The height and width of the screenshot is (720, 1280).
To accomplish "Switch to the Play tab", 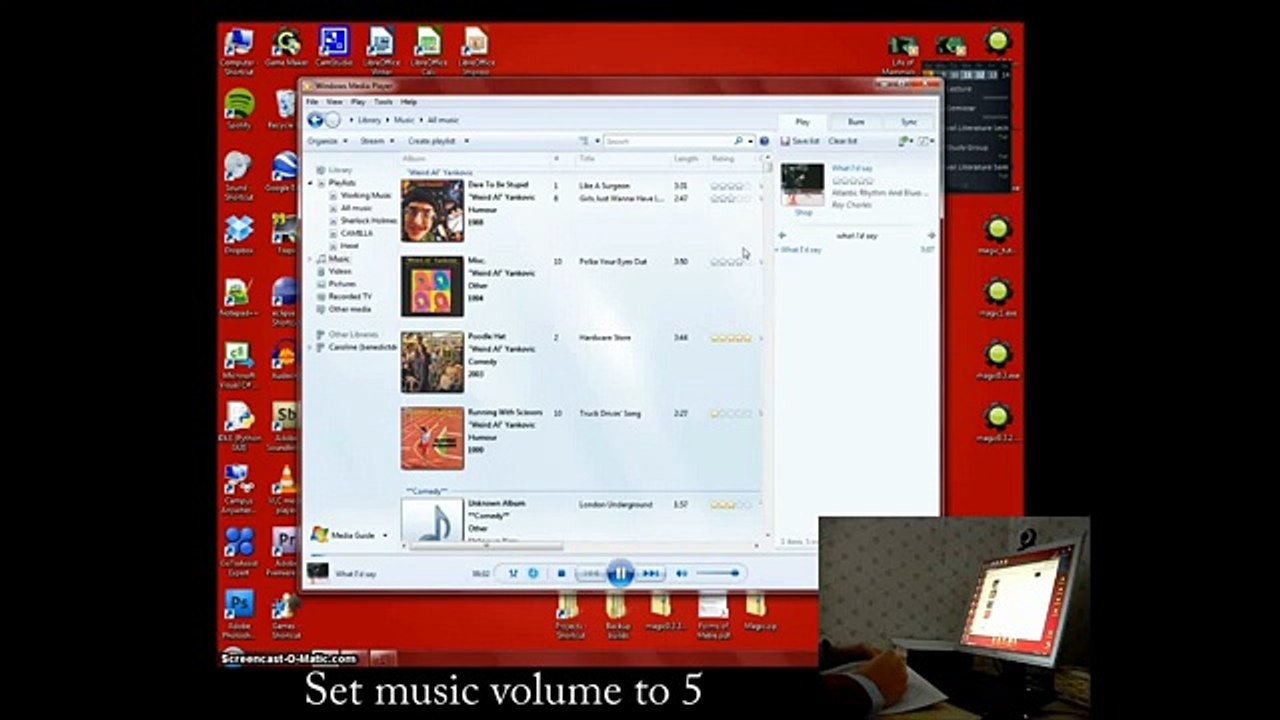I will pos(802,121).
